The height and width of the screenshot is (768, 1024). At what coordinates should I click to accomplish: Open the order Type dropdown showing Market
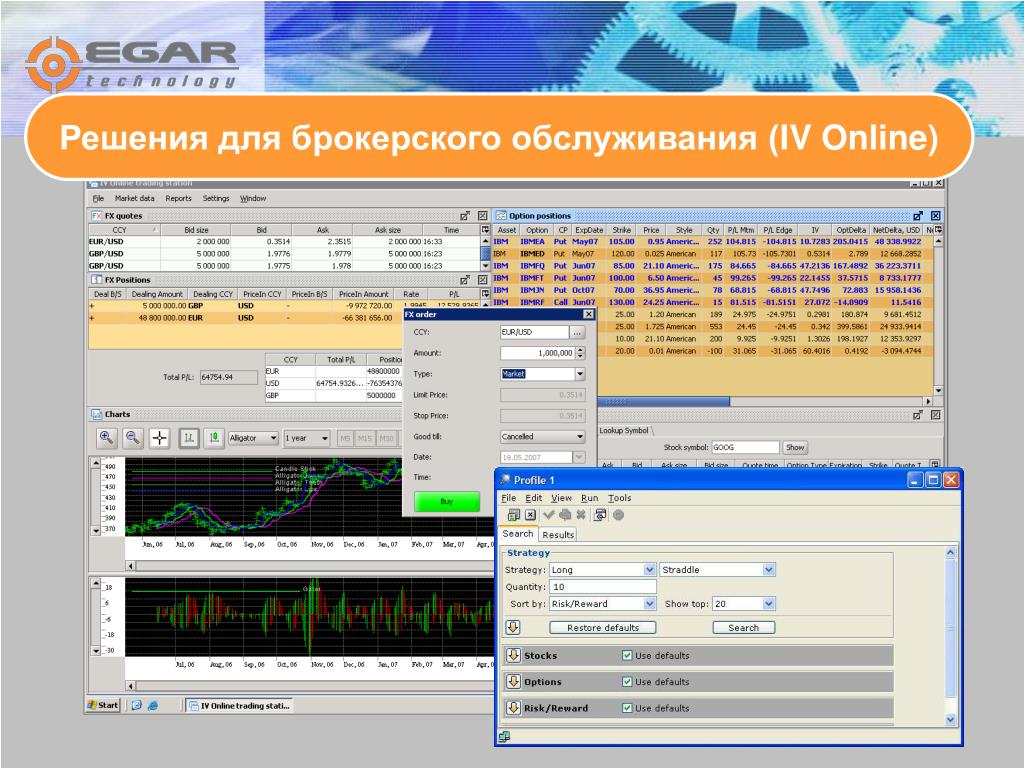point(580,374)
